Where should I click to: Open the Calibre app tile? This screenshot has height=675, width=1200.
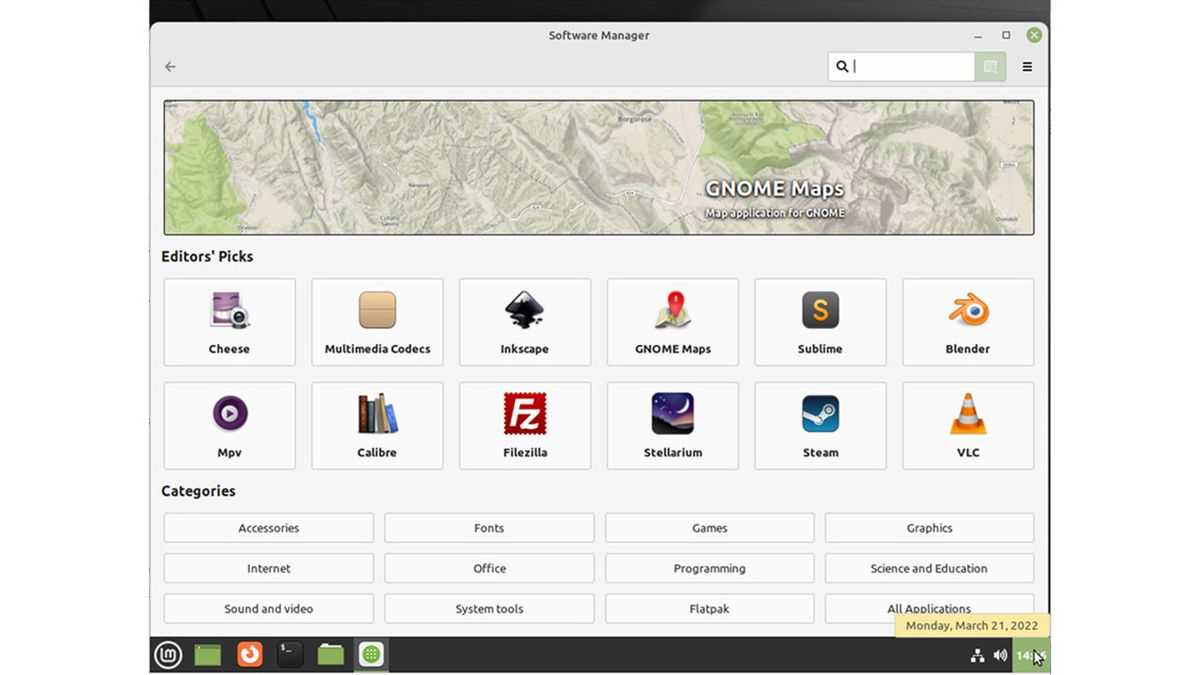pyautogui.click(x=377, y=426)
